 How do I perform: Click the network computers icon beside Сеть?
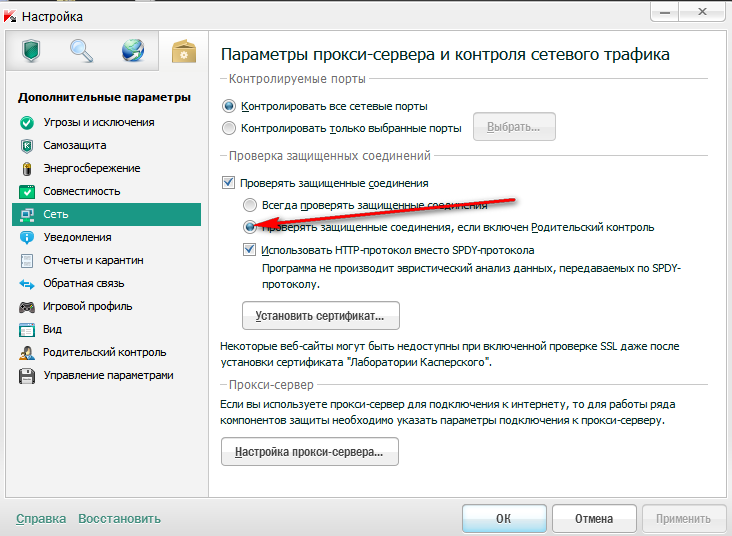click(27, 214)
